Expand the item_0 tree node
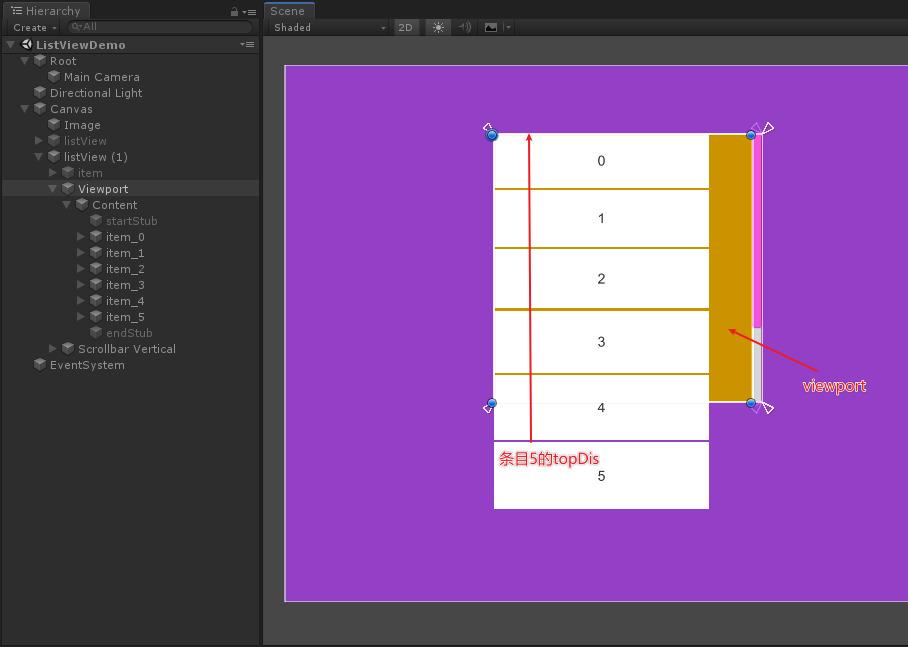Image resolution: width=908 pixels, height=647 pixels. point(81,237)
